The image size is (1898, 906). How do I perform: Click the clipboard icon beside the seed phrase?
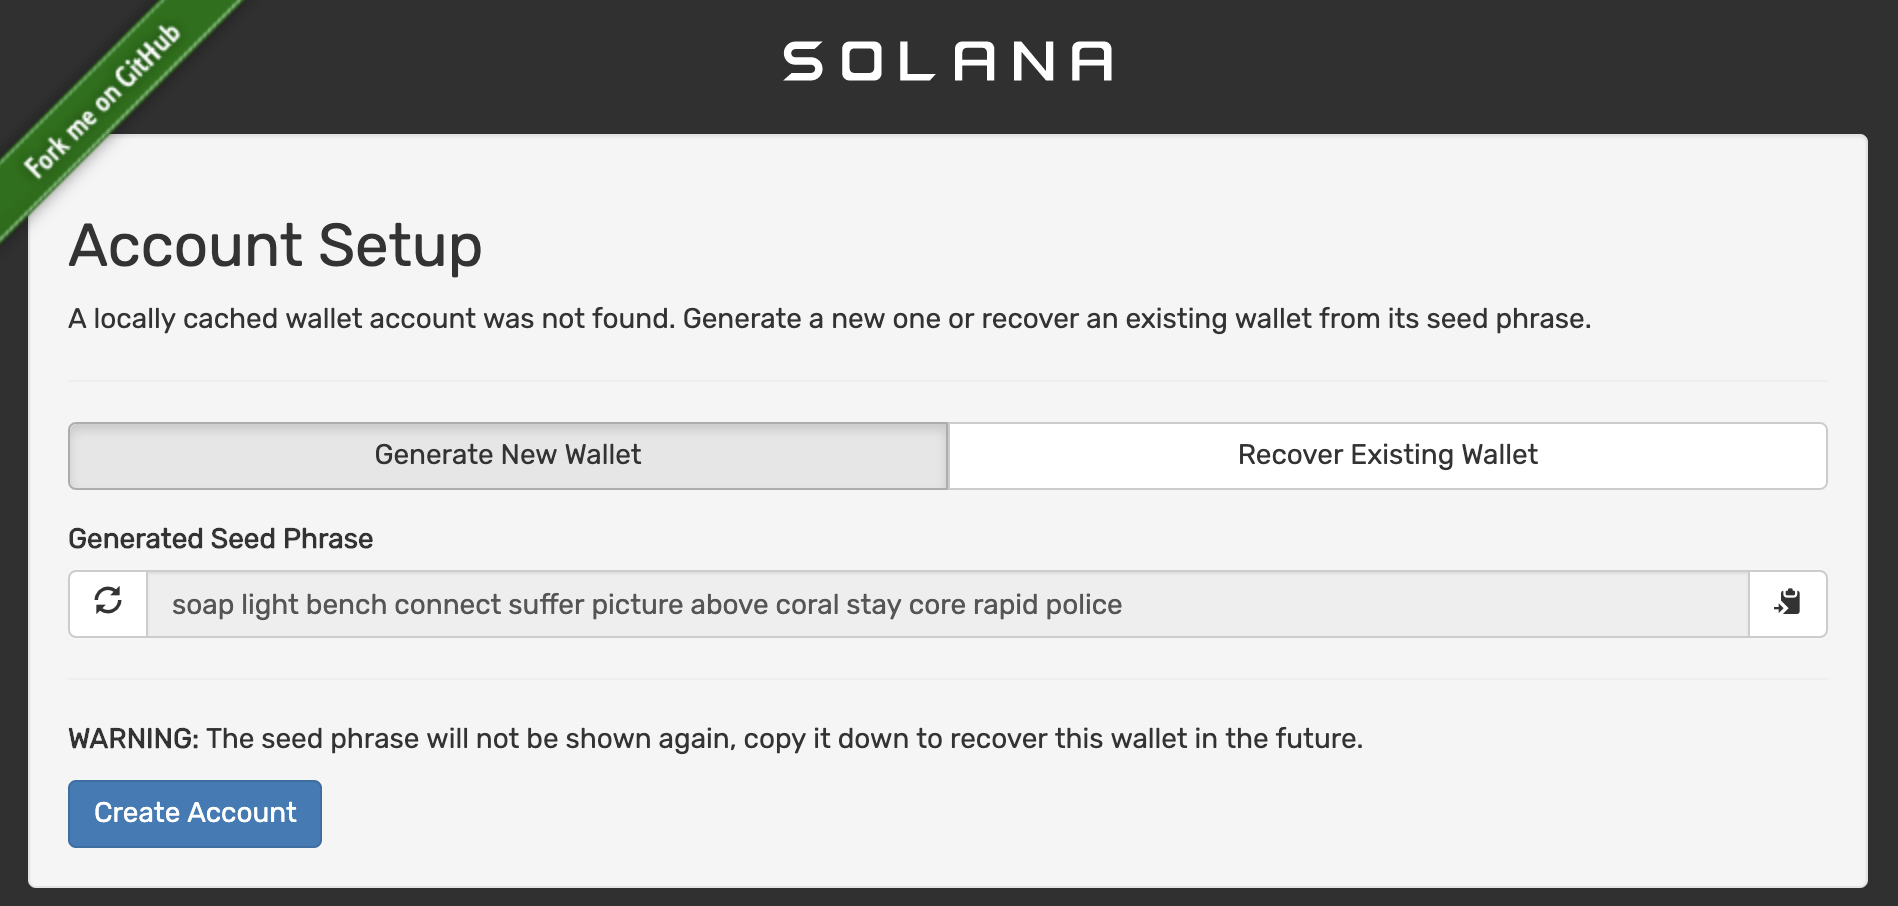(1788, 603)
